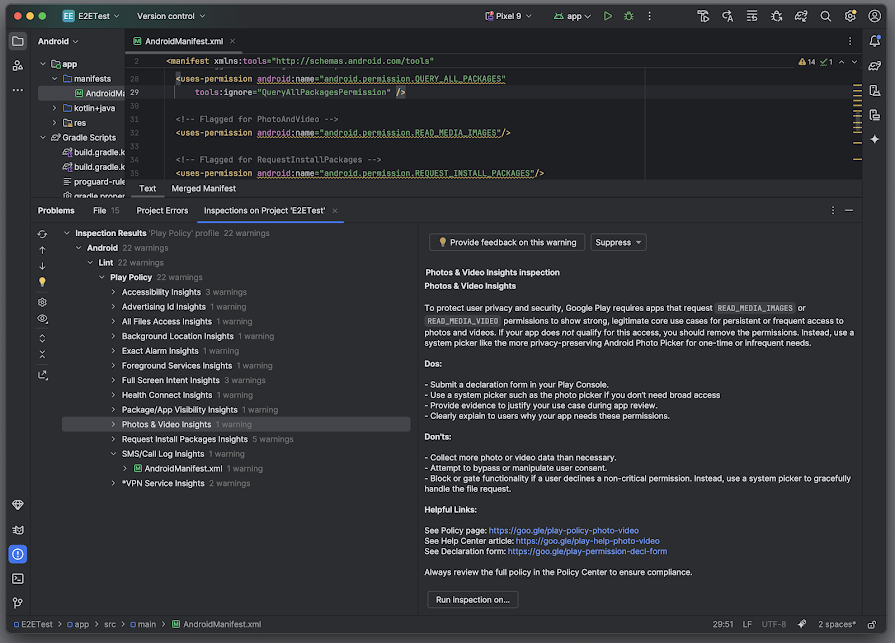This screenshot has width=895, height=643.
Task: Open the Notifications bell icon
Action: pyautogui.click(x=874, y=41)
